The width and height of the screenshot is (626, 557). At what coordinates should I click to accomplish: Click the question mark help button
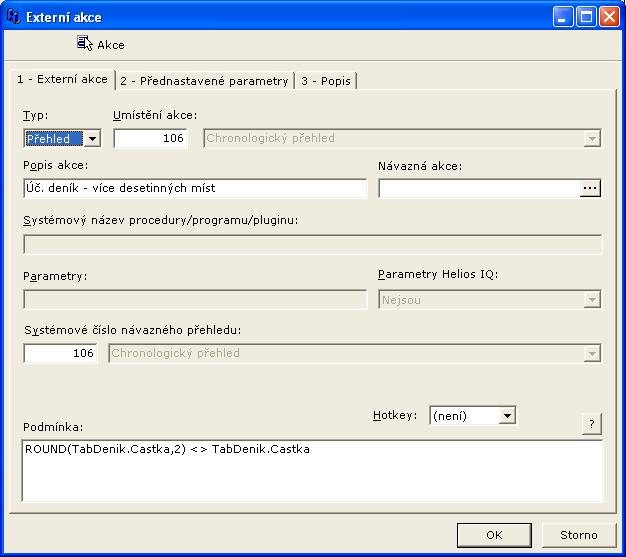(x=591, y=425)
